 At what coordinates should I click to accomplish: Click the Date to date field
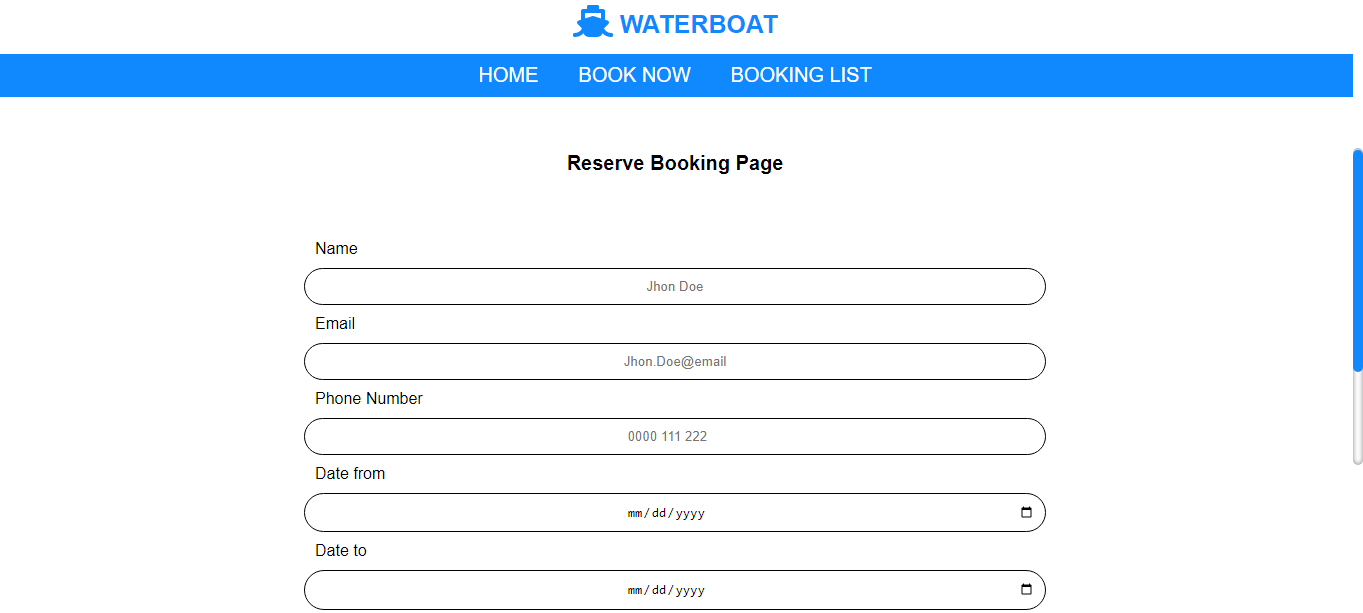pos(675,589)
